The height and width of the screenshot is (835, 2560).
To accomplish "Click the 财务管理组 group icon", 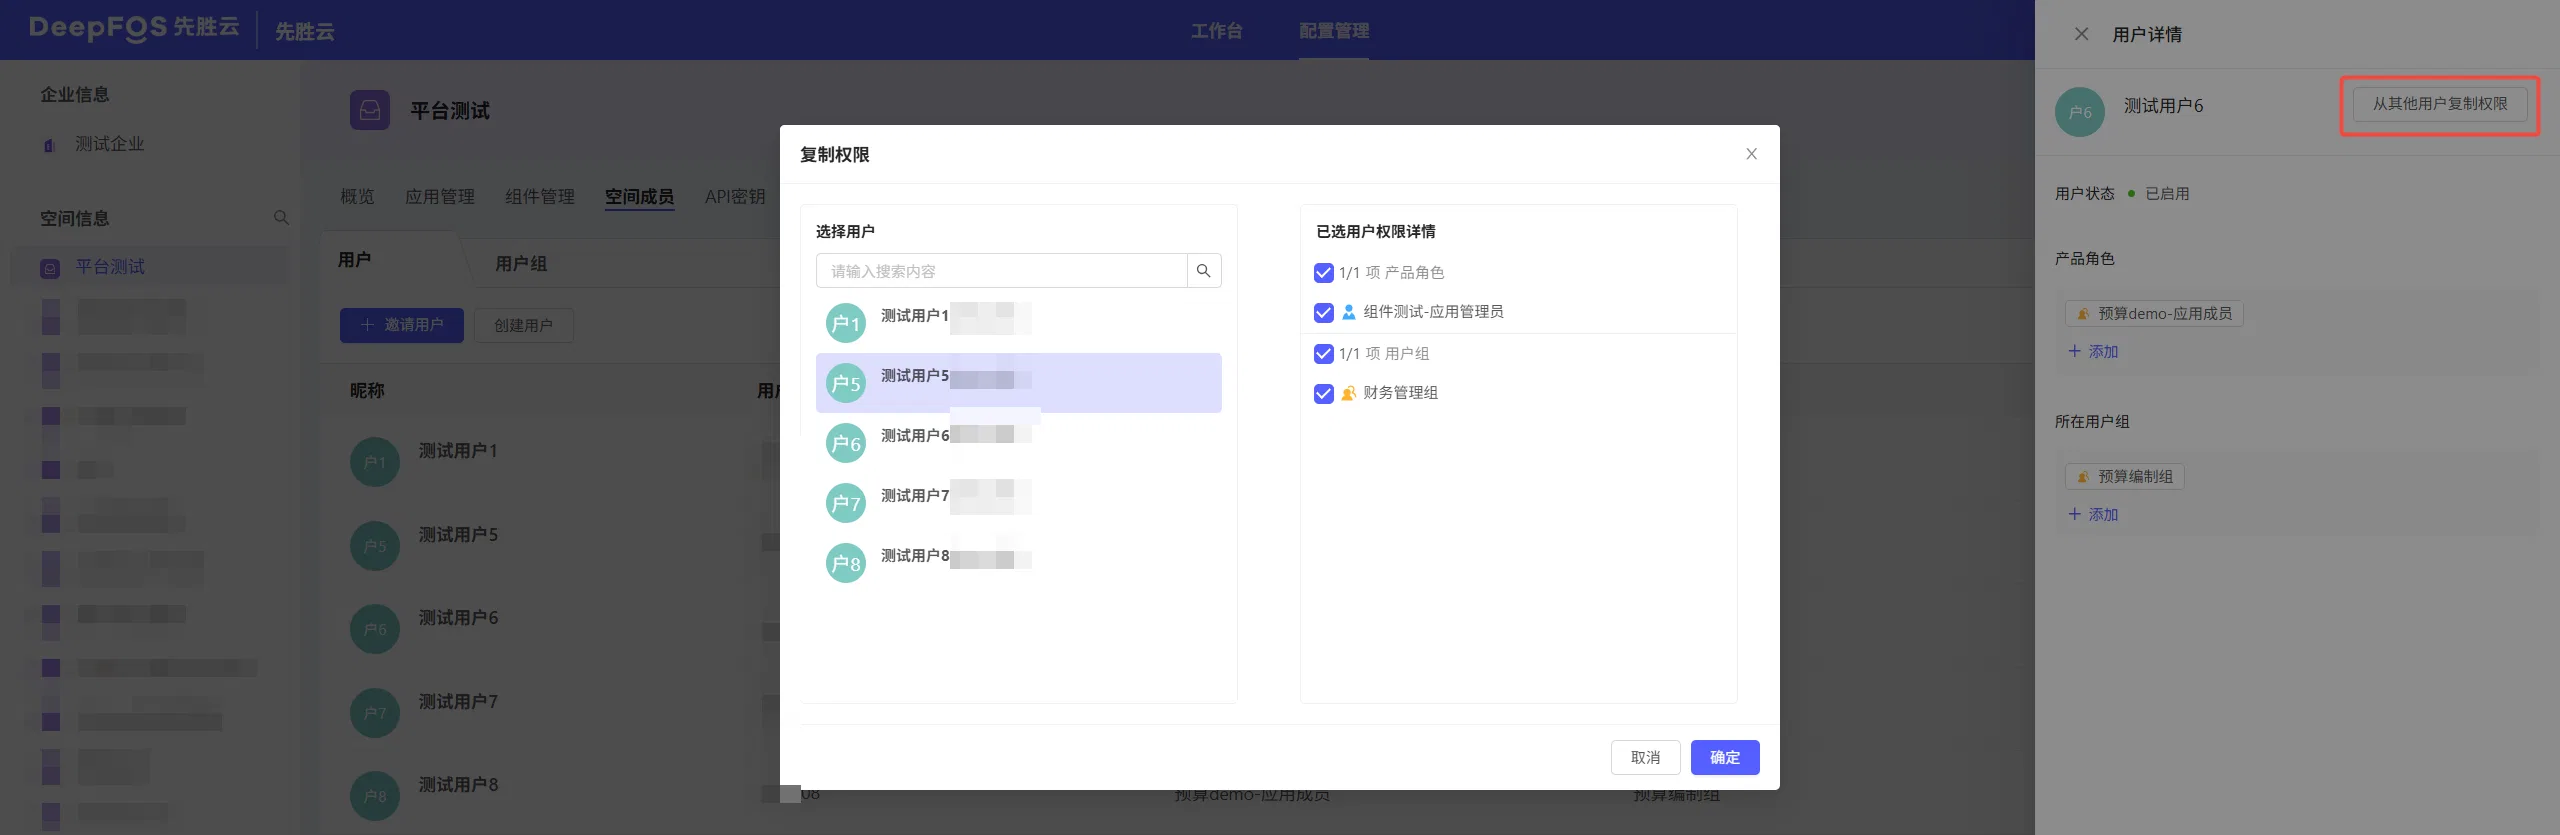I will [1349, 393].
